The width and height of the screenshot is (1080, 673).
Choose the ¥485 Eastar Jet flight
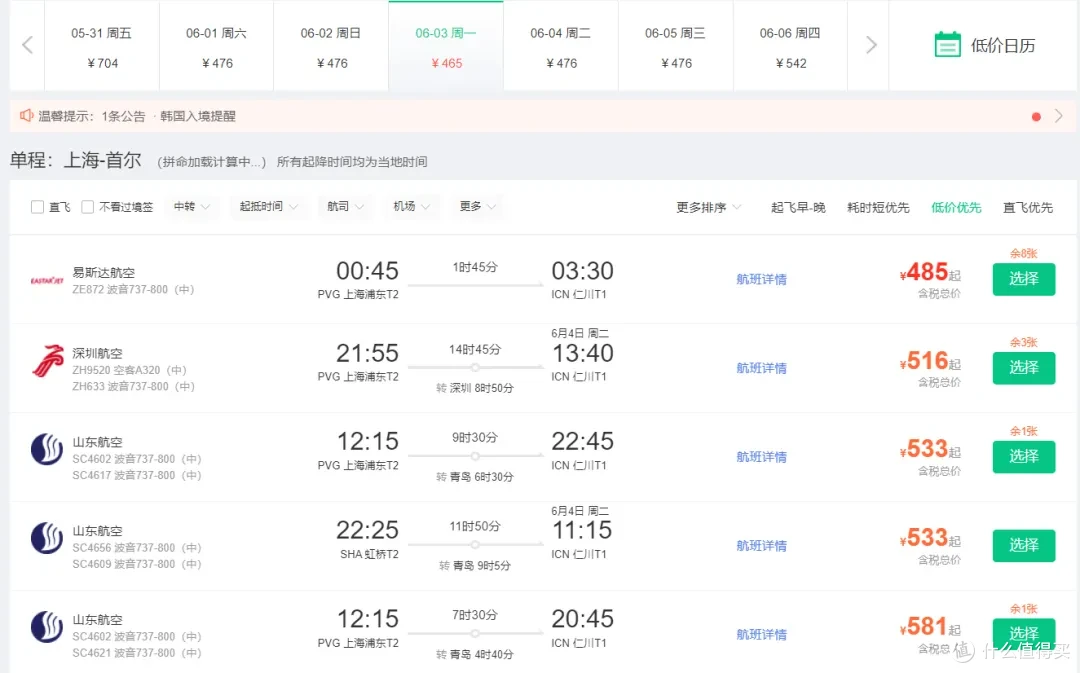(1024, 279)
